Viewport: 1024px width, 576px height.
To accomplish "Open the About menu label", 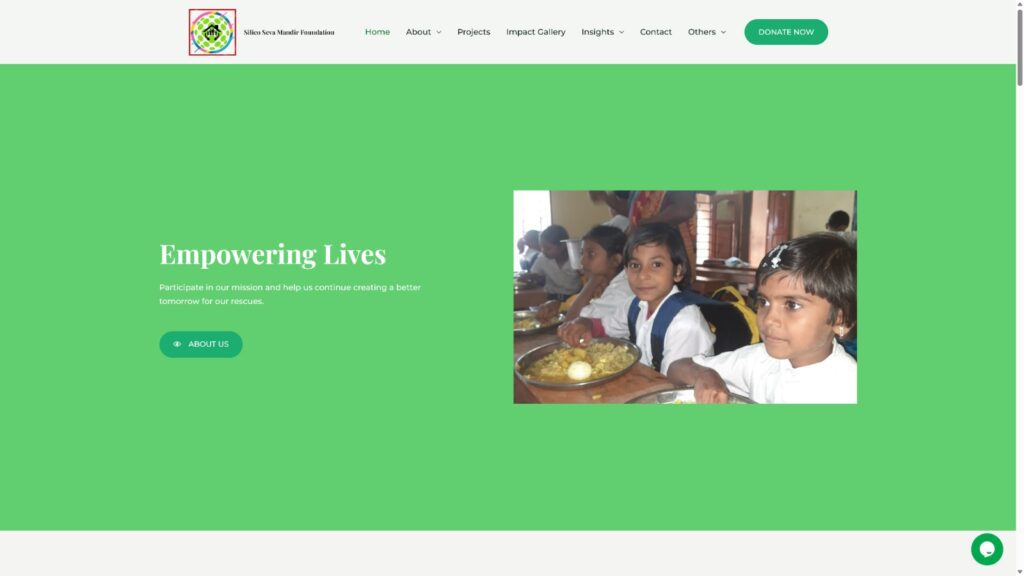I will [x=418, y=32].
